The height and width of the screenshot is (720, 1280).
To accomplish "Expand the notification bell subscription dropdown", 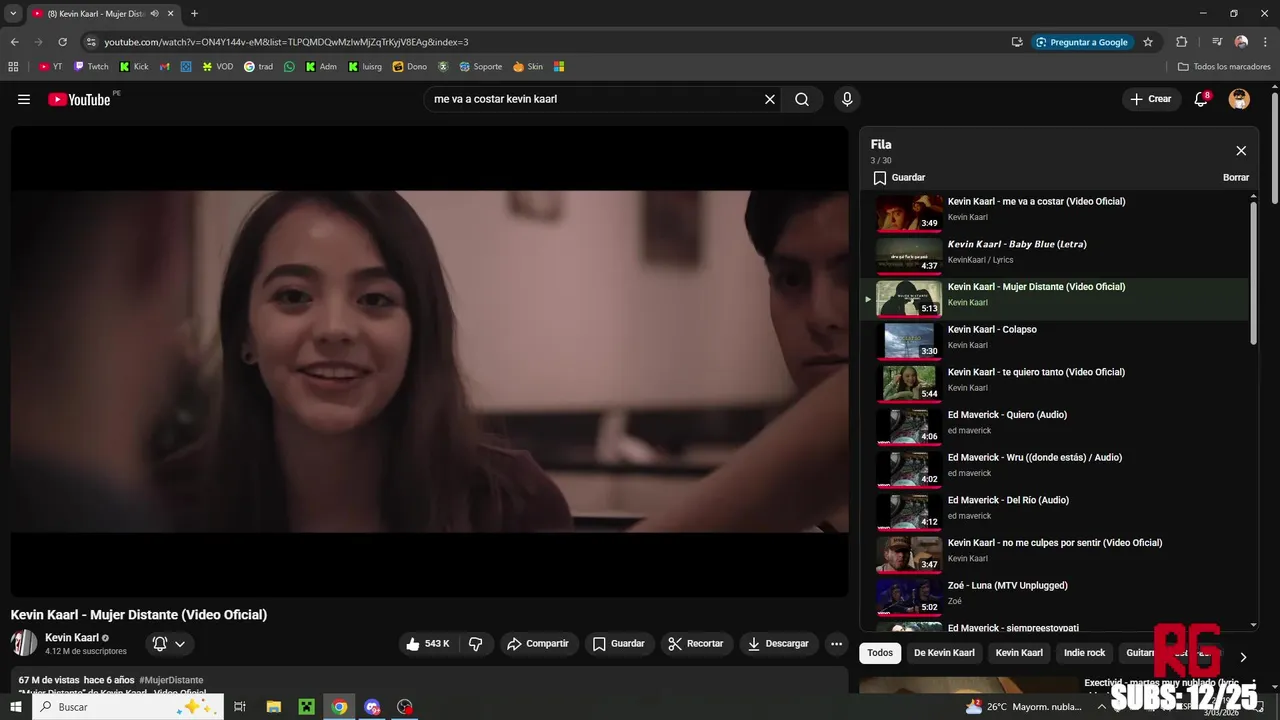I will pyautogui.click(x=180, y=644).
